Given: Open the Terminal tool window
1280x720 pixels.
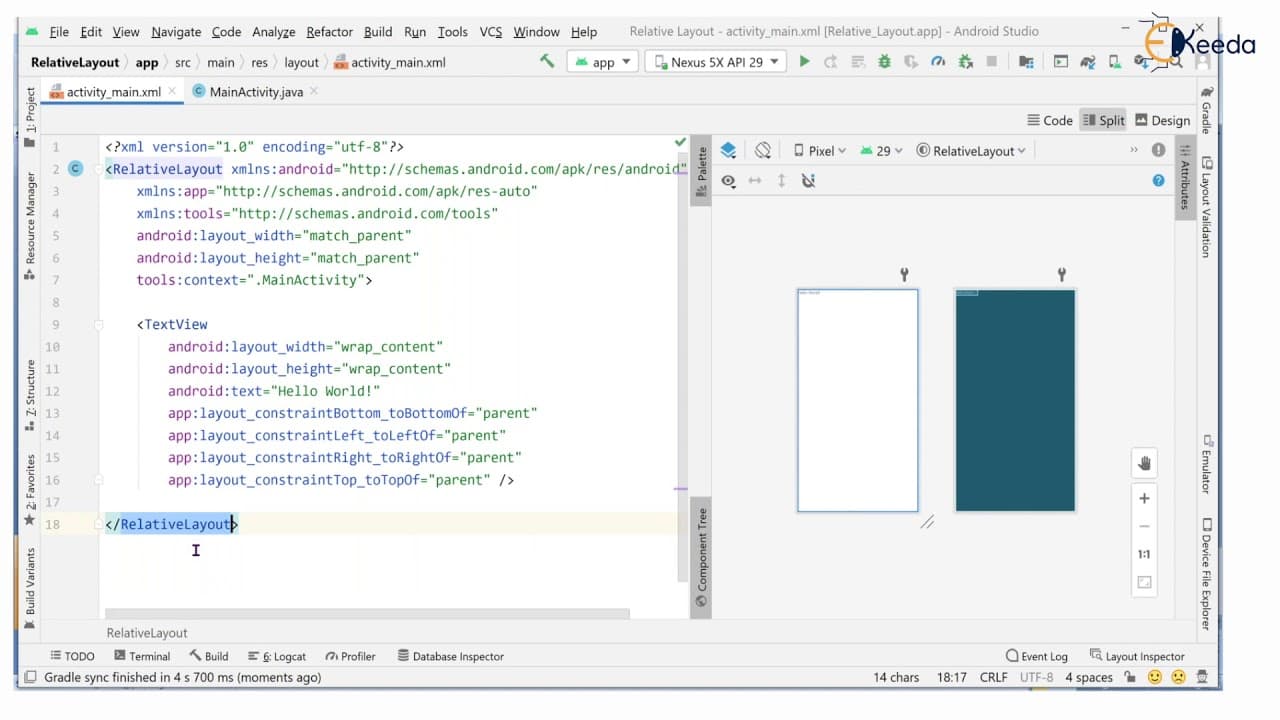Looking at the screenshot, I should 142,656.
